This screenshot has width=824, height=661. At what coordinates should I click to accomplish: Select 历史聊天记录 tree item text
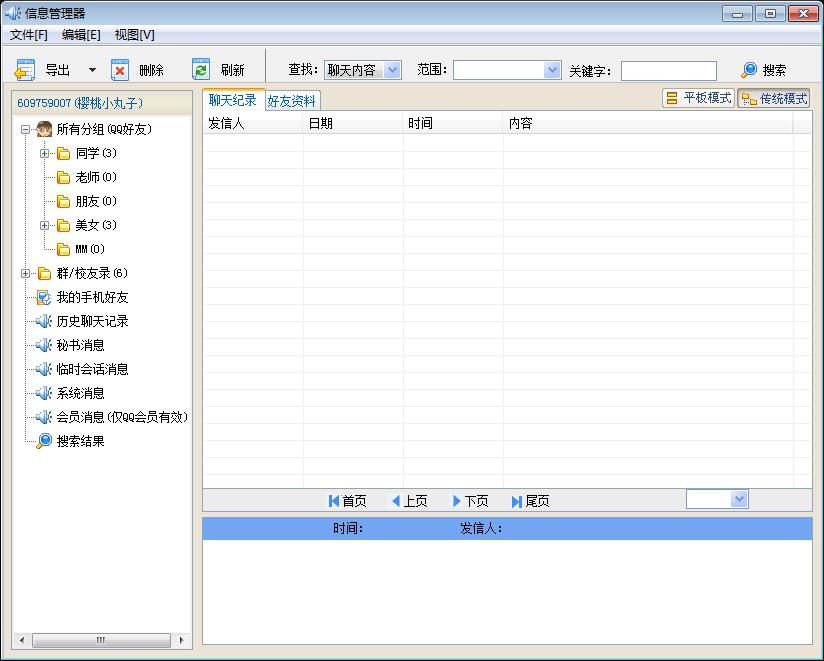(92, 321)
